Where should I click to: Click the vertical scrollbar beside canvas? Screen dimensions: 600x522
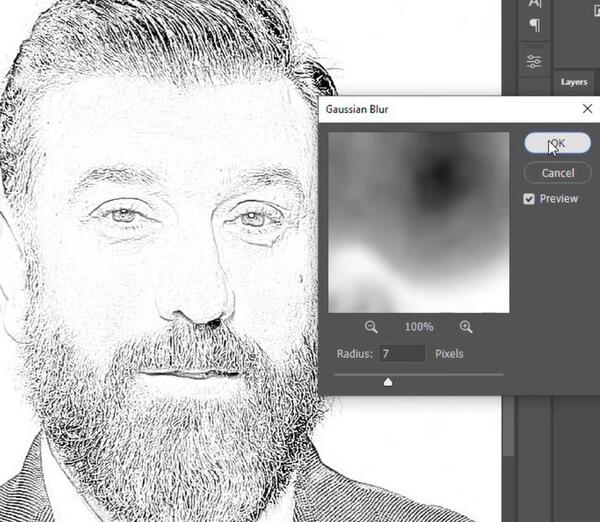coord(508,426)
